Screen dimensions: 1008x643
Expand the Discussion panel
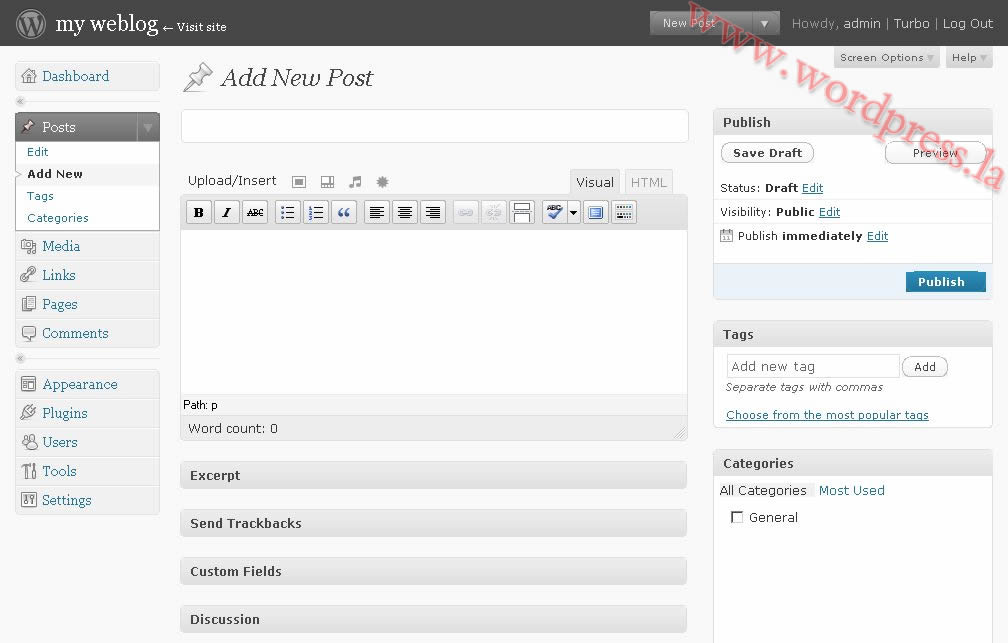point(433,619)
